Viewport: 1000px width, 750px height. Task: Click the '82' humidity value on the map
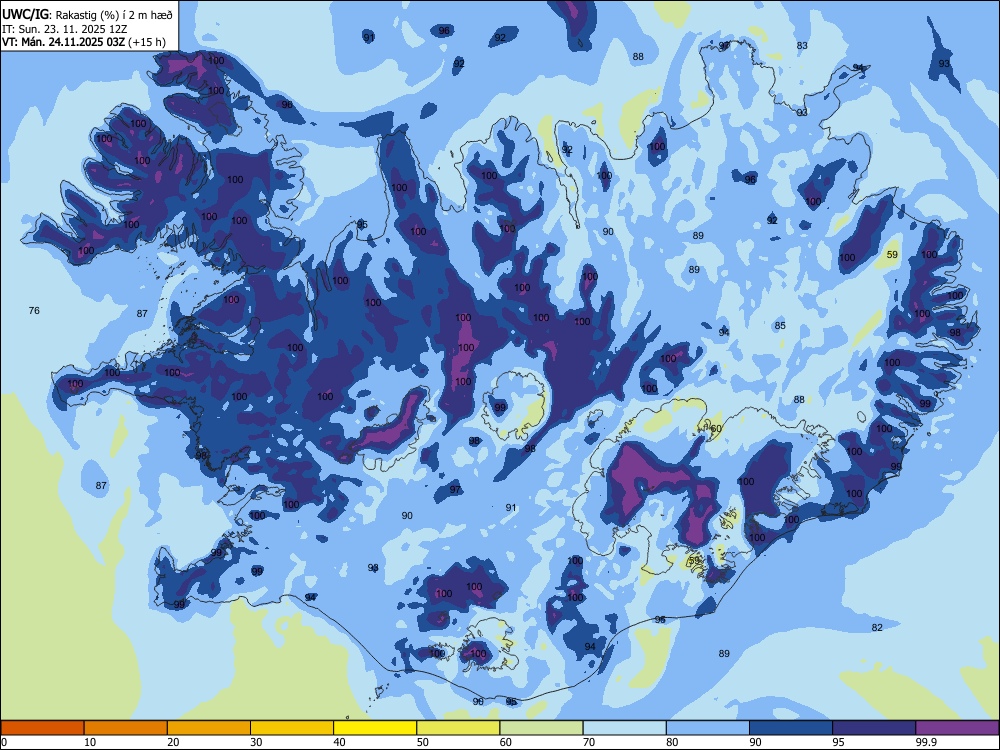point(877,628)
